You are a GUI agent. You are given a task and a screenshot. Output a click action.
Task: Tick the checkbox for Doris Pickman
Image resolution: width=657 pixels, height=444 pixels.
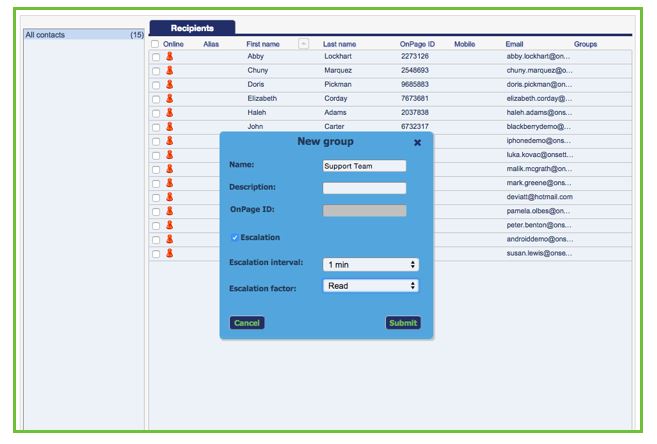point(156,85)
